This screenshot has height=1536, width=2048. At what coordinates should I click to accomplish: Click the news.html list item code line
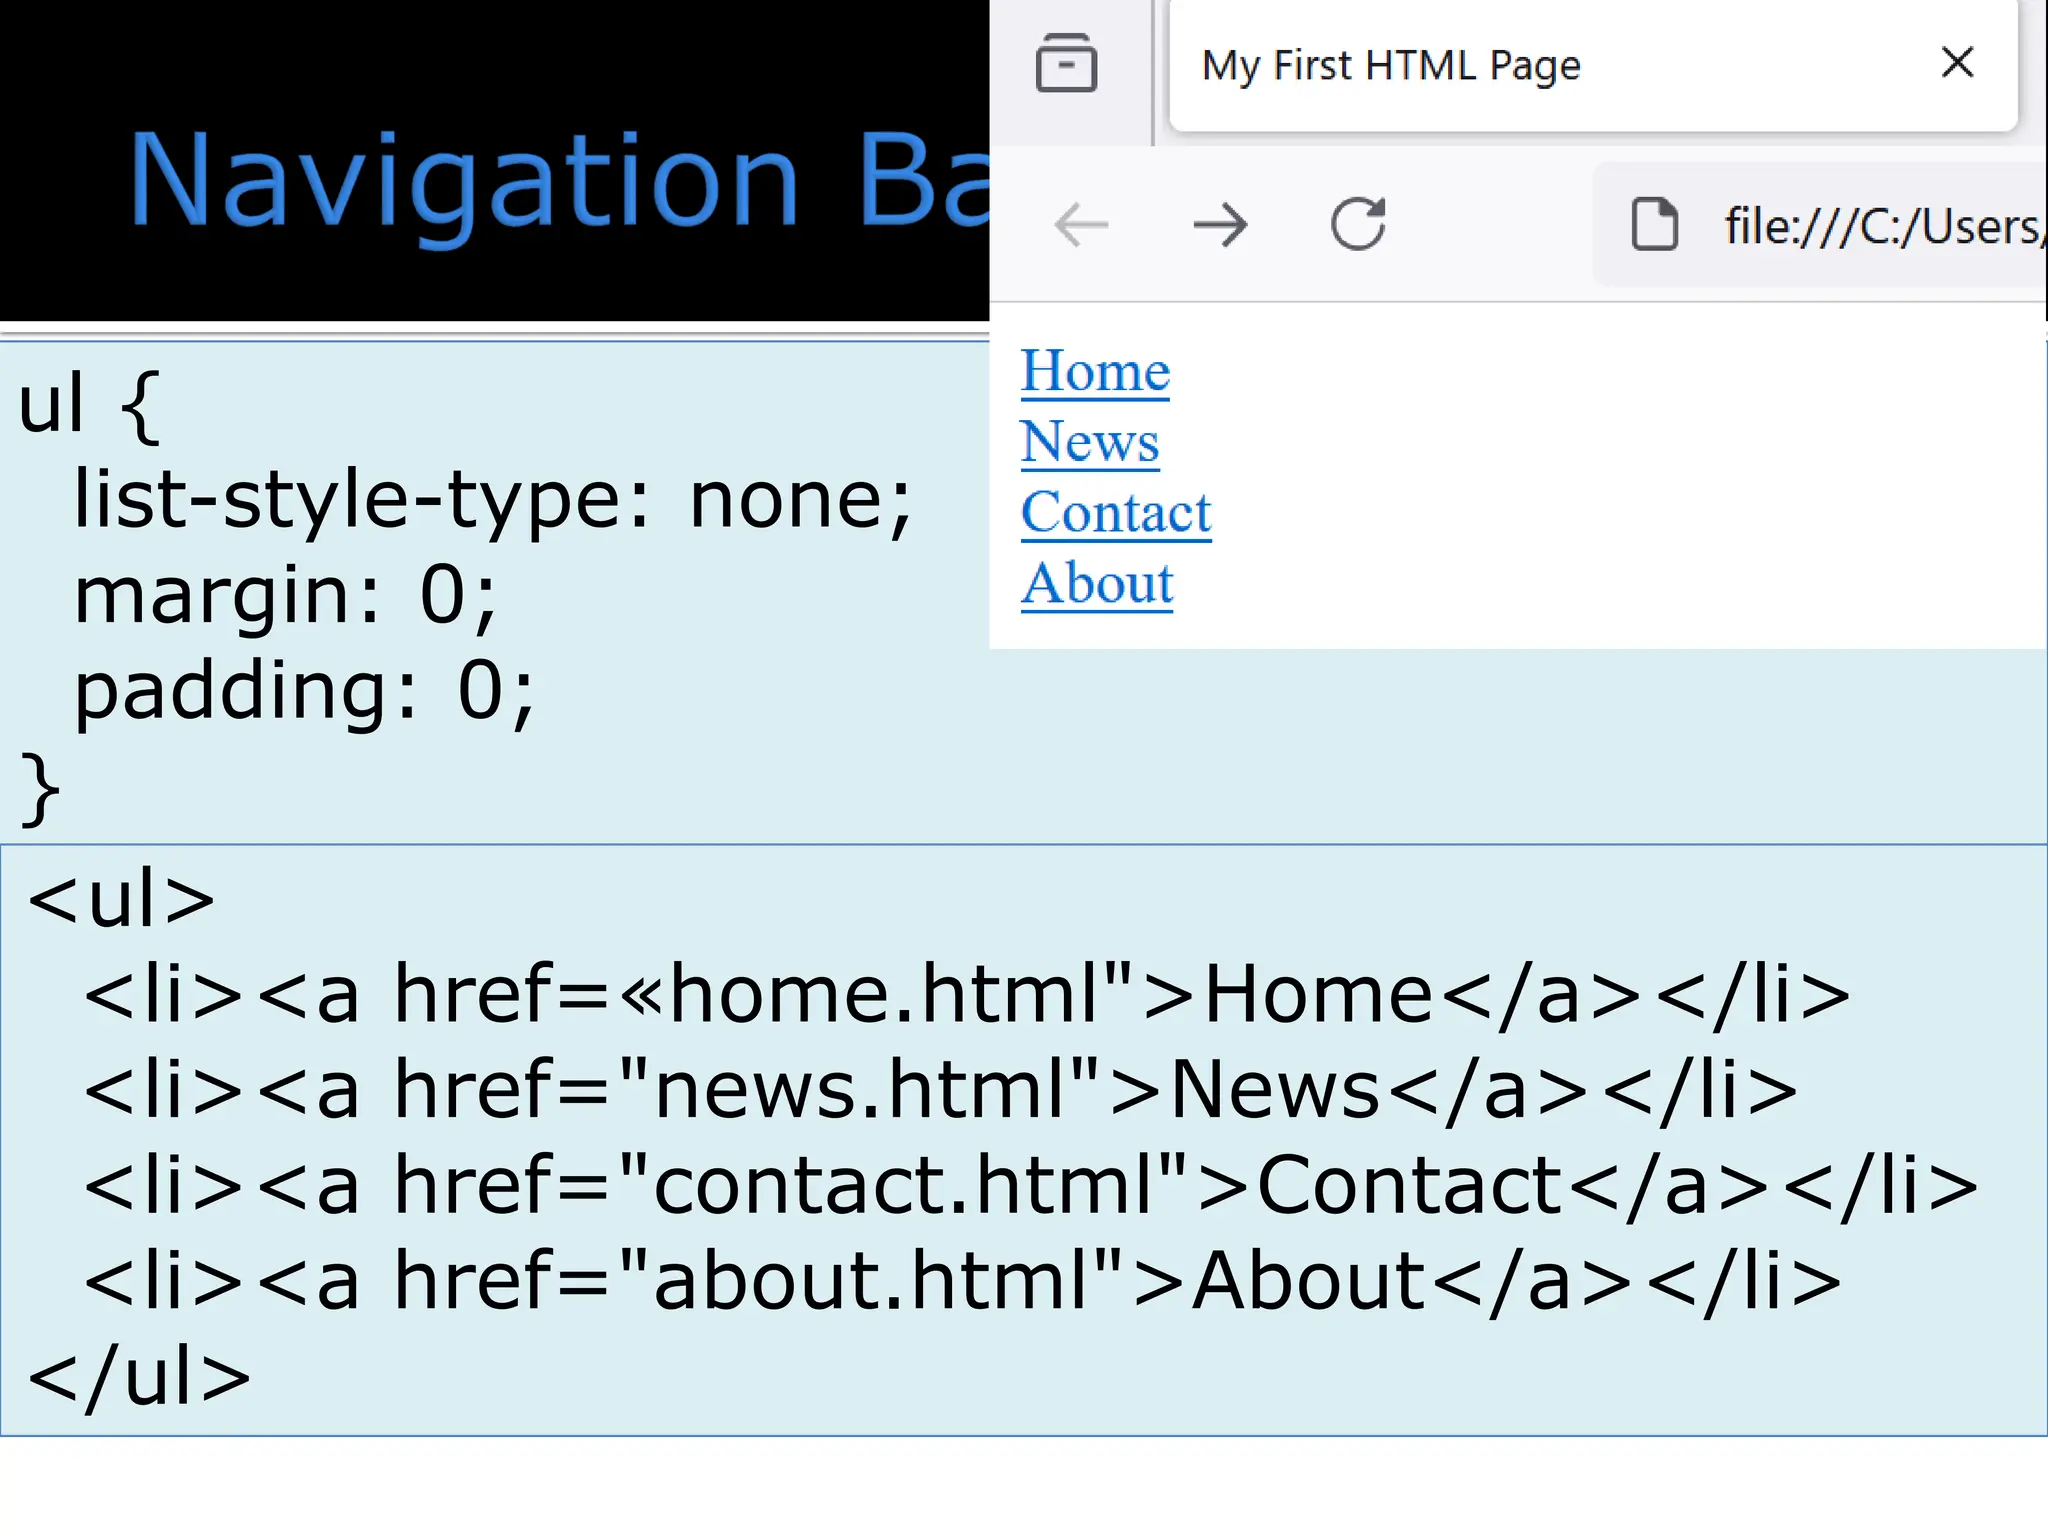click(x=940, y=1090)
